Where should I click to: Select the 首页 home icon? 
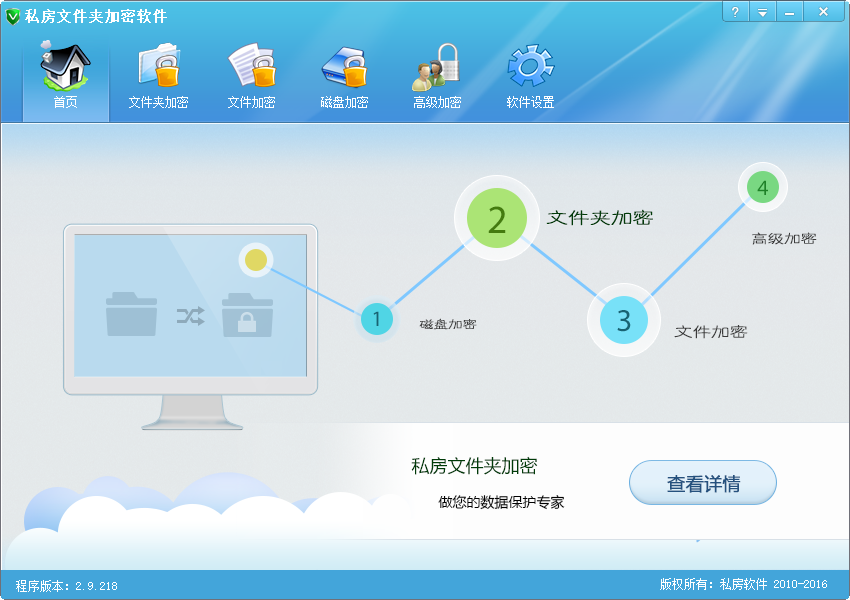pos(64,68)
